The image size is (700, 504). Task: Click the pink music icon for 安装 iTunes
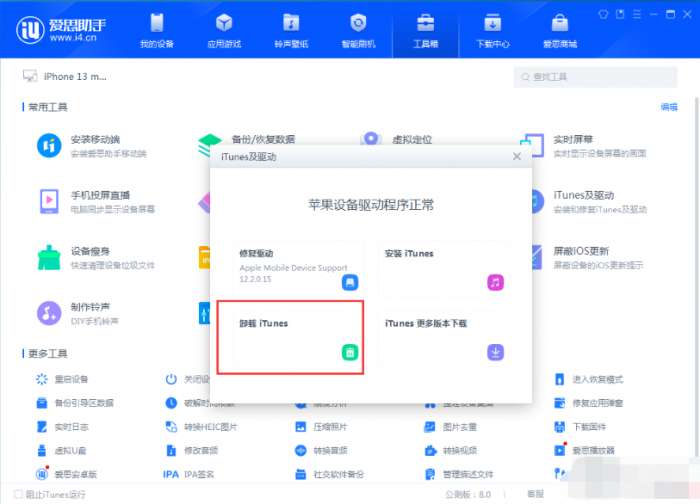coord(495,282)
